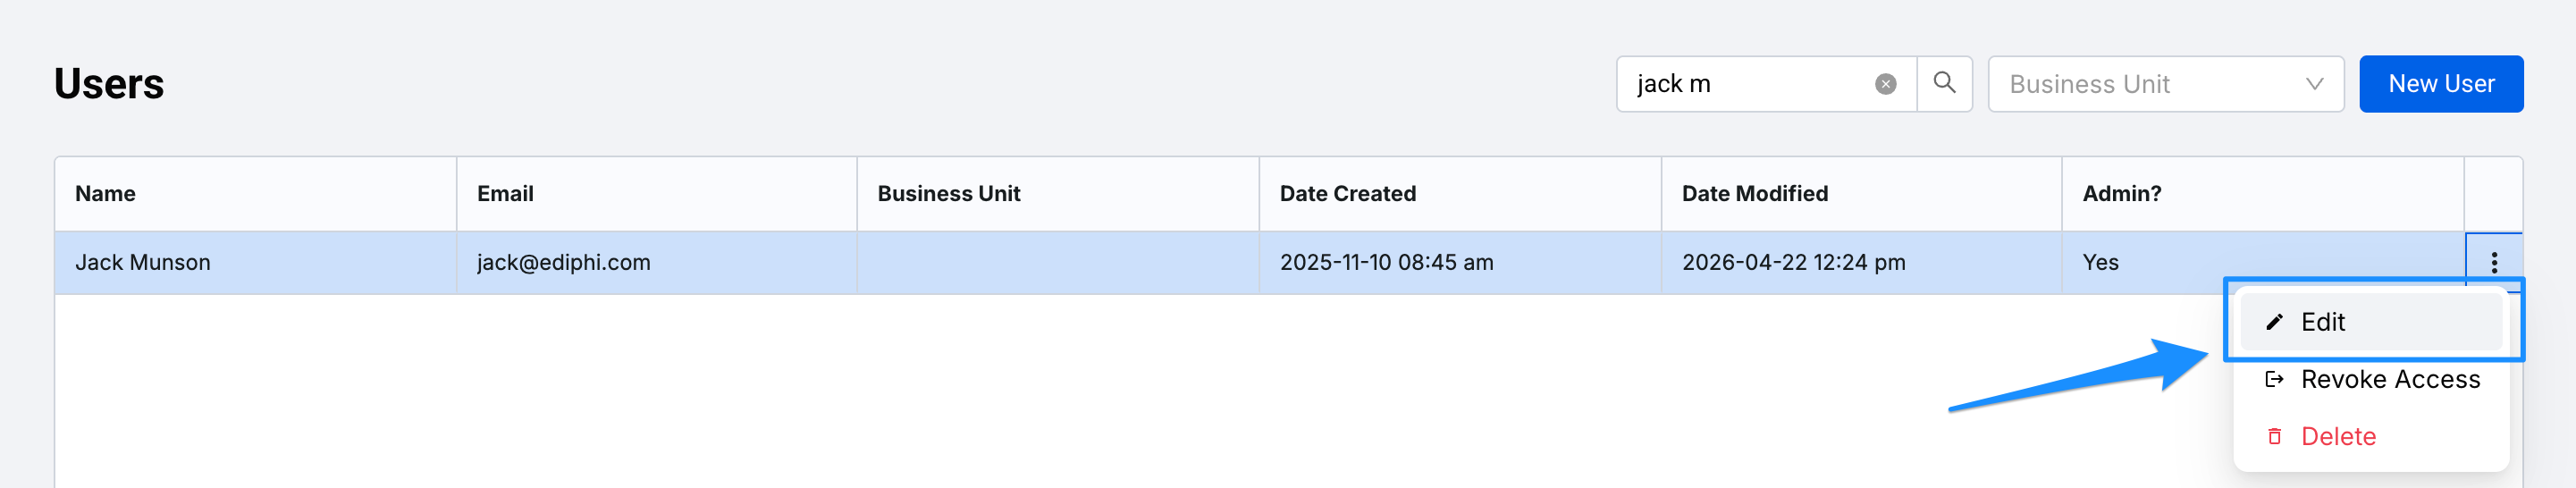
Task: Clear the search text with the x icon
Action: click(1885, 84)
